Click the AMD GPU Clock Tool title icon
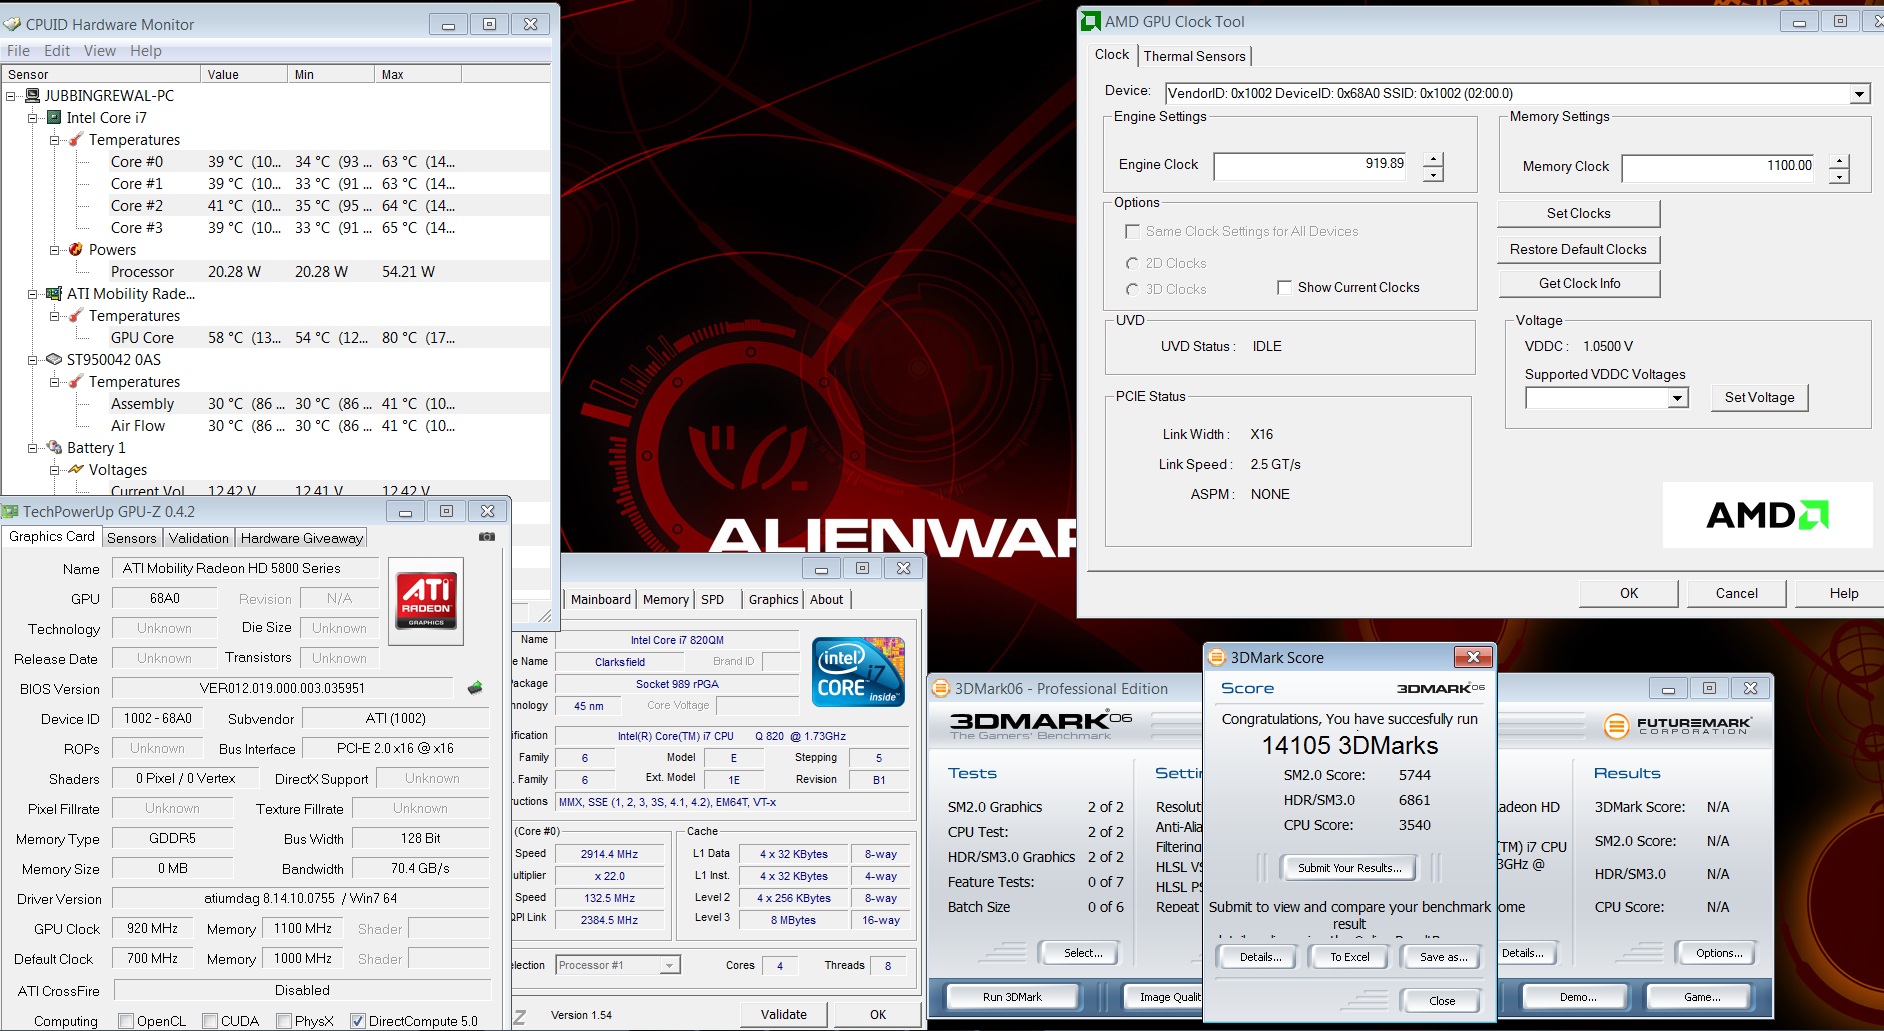Viewport: 1884px width, 1031px height. (x=1091, y=22)
